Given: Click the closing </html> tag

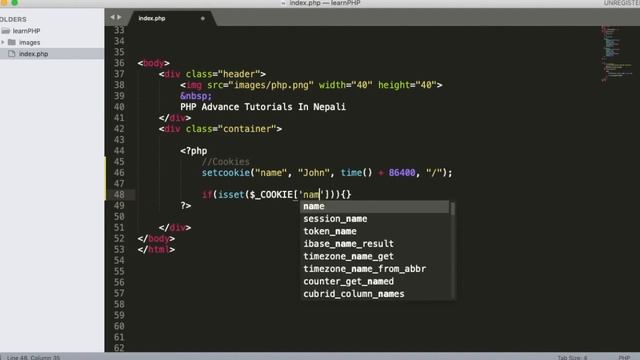Looking at the screenshot, I should (x=156, y=250).
